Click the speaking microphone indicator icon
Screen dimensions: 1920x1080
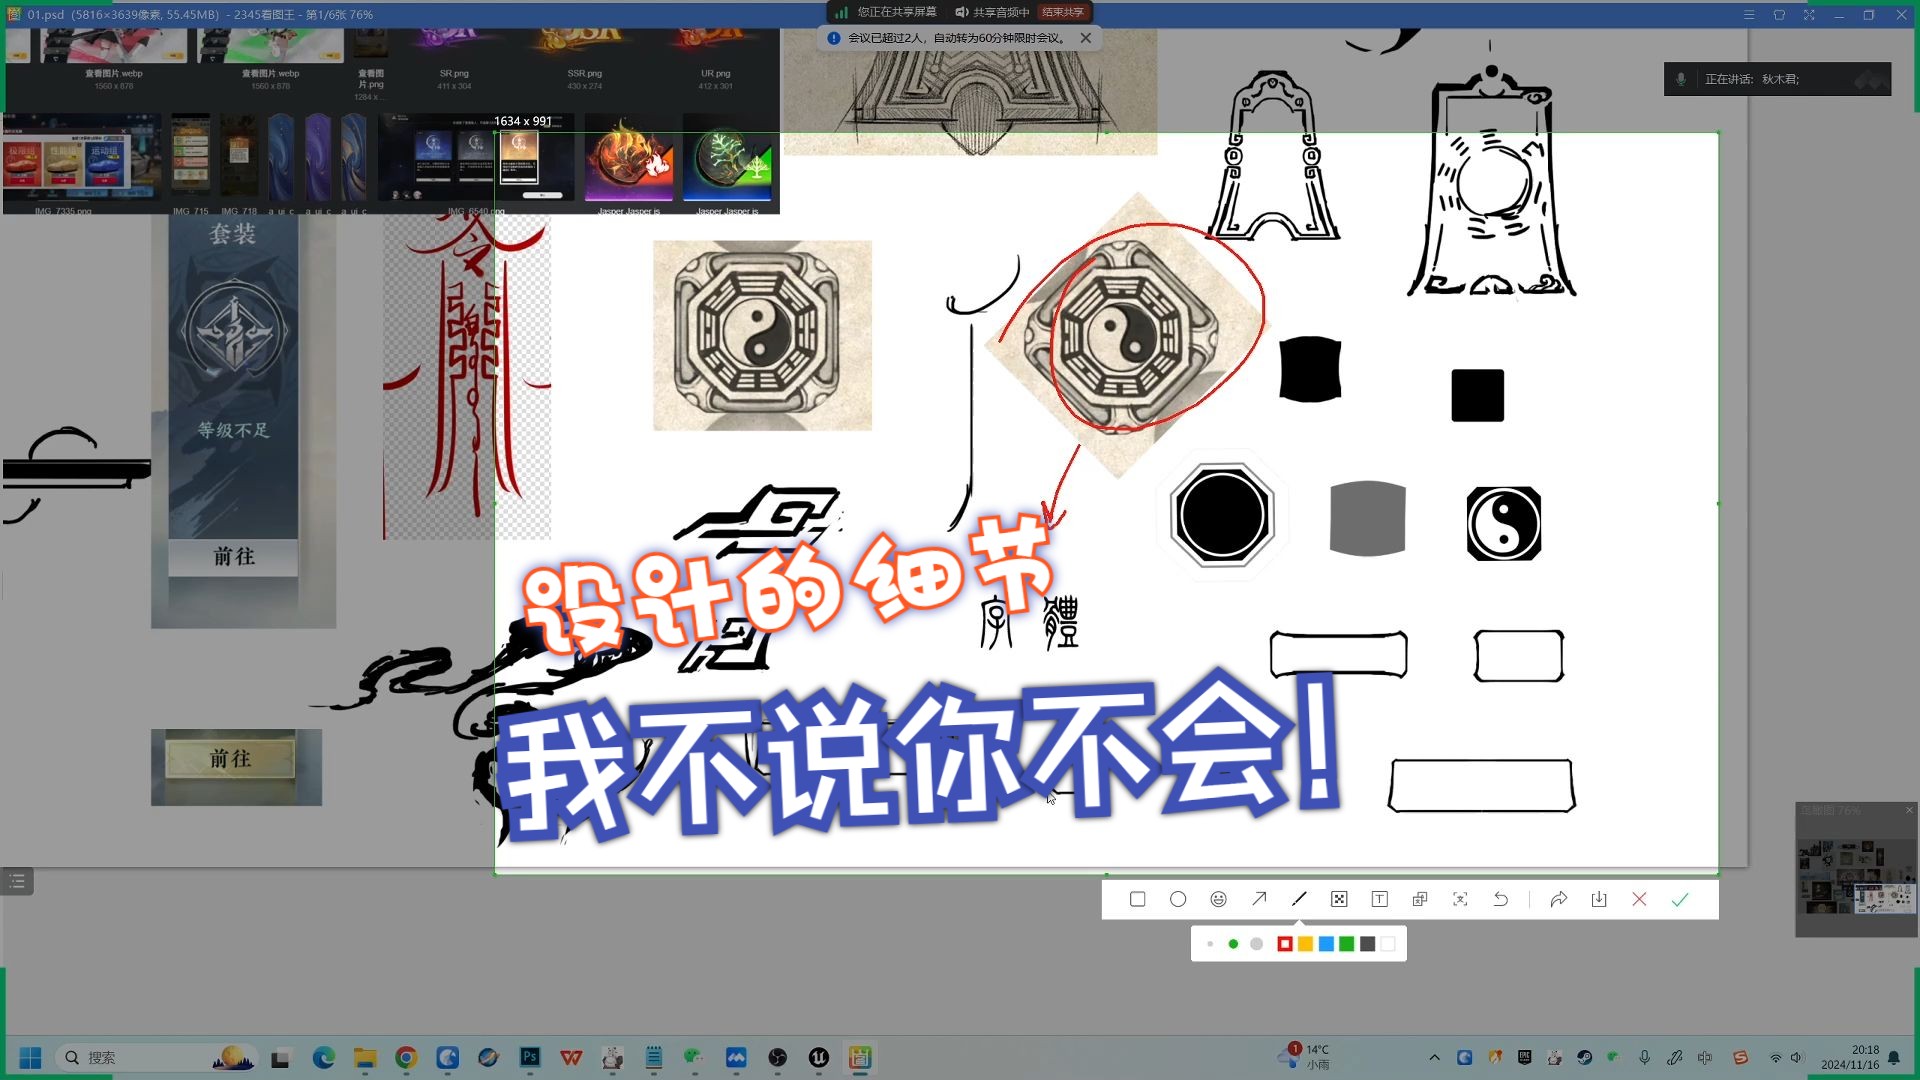click(x=1681, y=79)
